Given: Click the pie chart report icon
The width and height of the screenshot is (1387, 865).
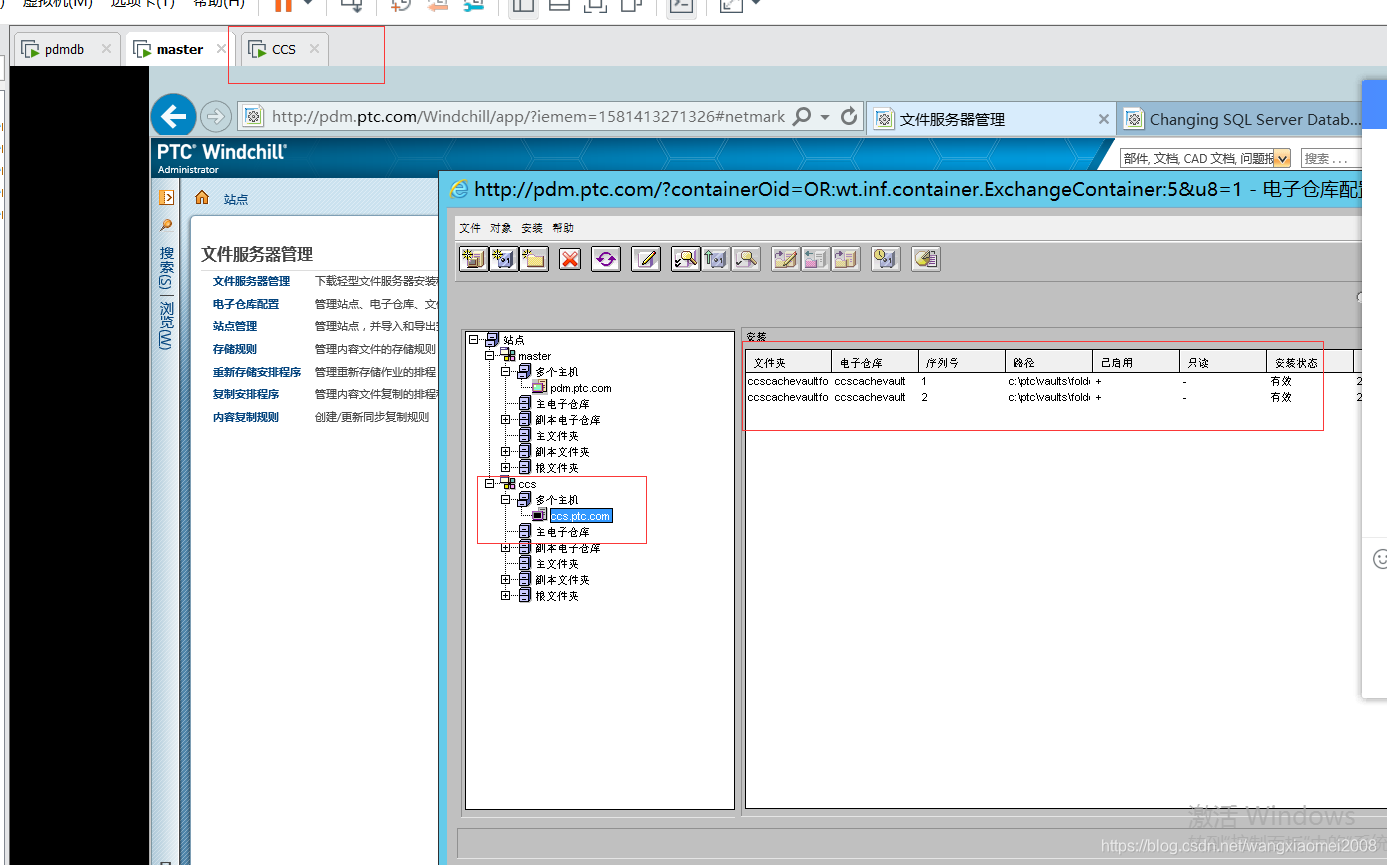Looking at the screenshot, I should pos(926,259).
